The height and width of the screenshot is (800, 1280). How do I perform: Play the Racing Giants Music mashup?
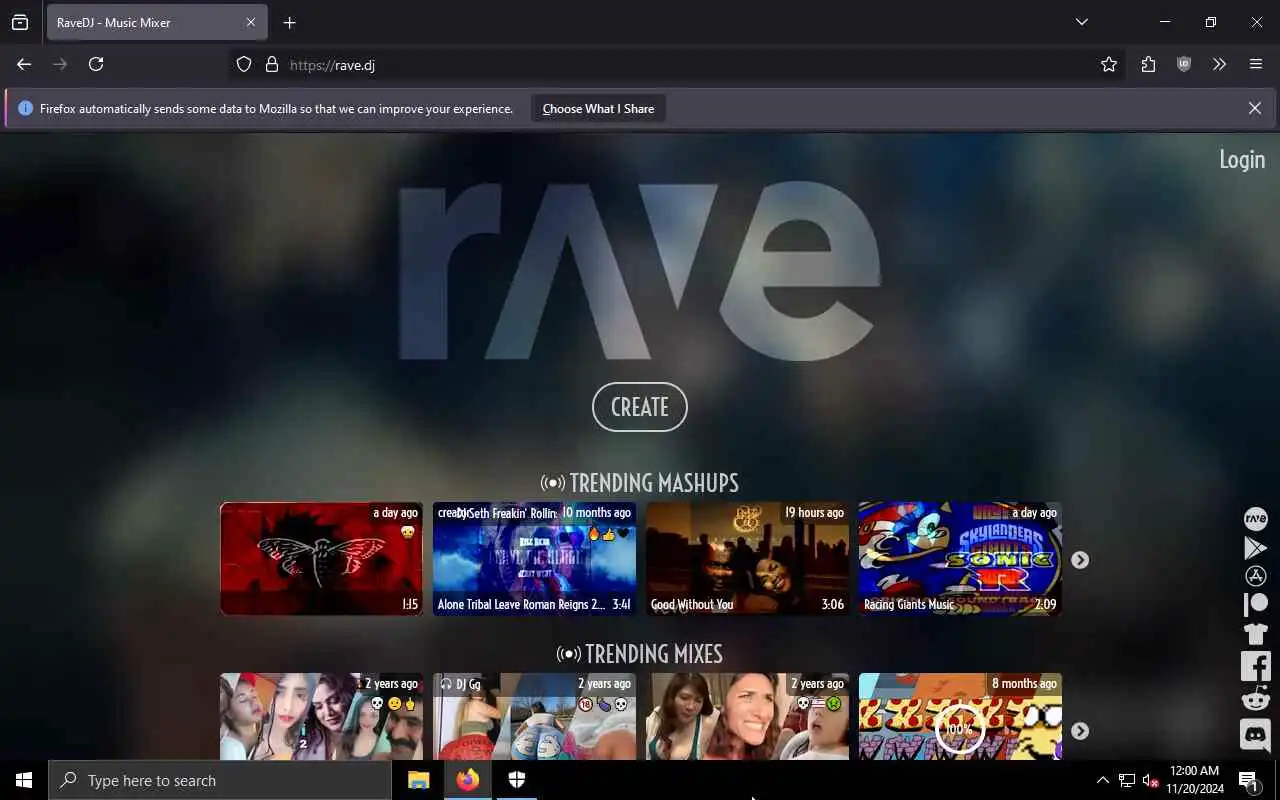pos(960,559)
